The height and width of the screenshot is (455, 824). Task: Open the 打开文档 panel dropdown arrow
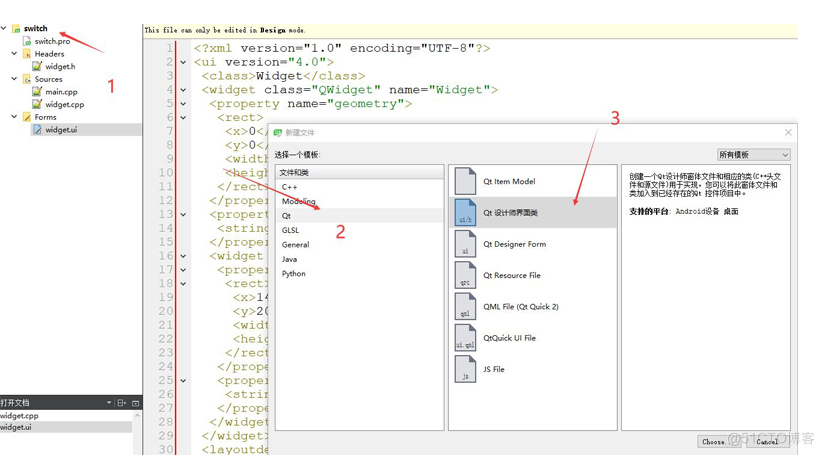(108, 403)
